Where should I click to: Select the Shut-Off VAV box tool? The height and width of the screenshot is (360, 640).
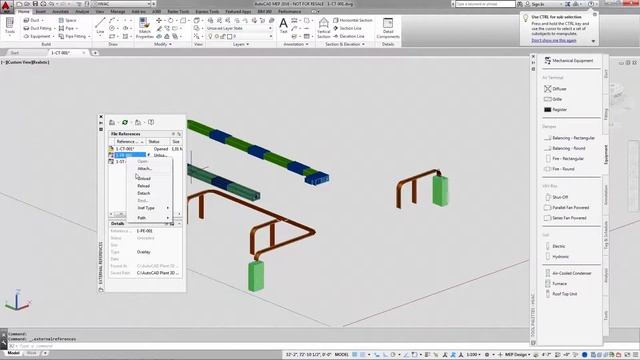556,197
